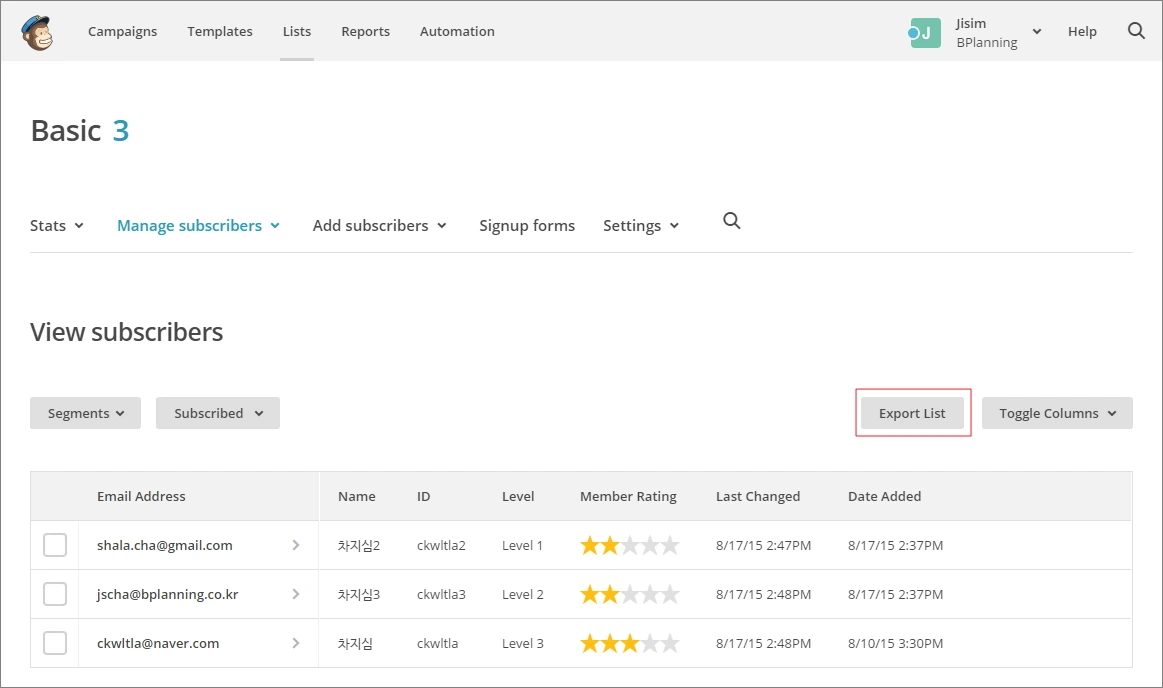This screenshot has height=688, width=1163.
Task: Open Signup forms
Action: pos(527,225)
